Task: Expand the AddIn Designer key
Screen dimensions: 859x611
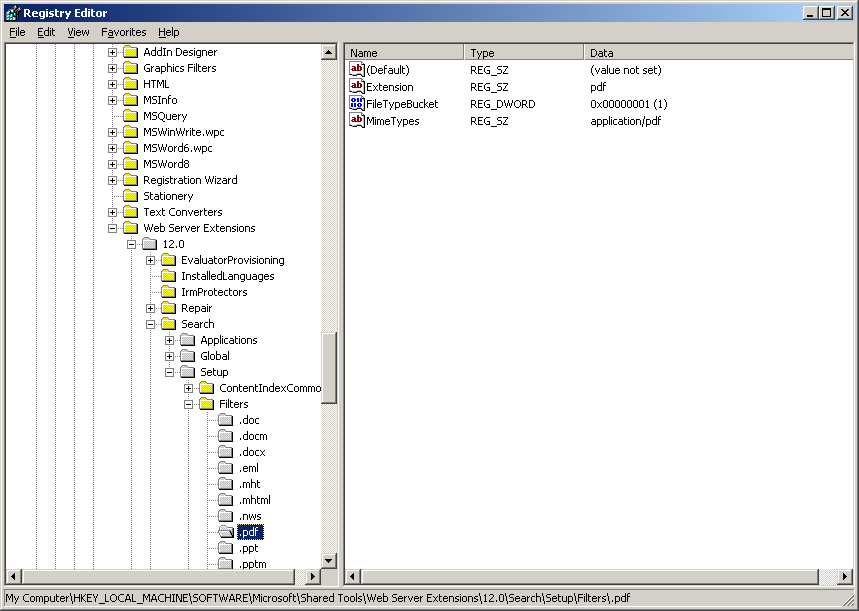Action: 112,53
